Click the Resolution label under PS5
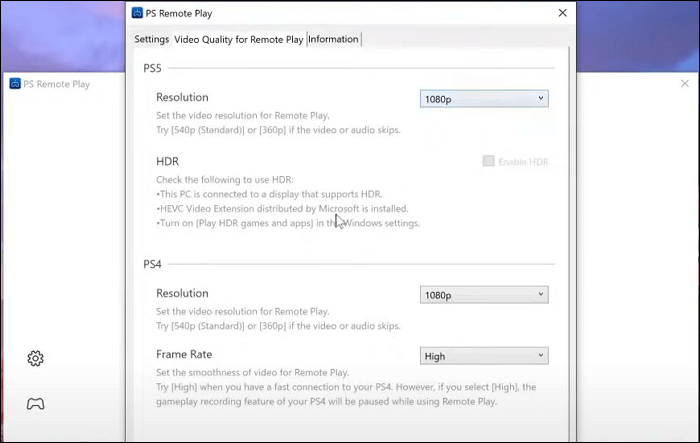 pyautogui.click(x=182, y=97)
